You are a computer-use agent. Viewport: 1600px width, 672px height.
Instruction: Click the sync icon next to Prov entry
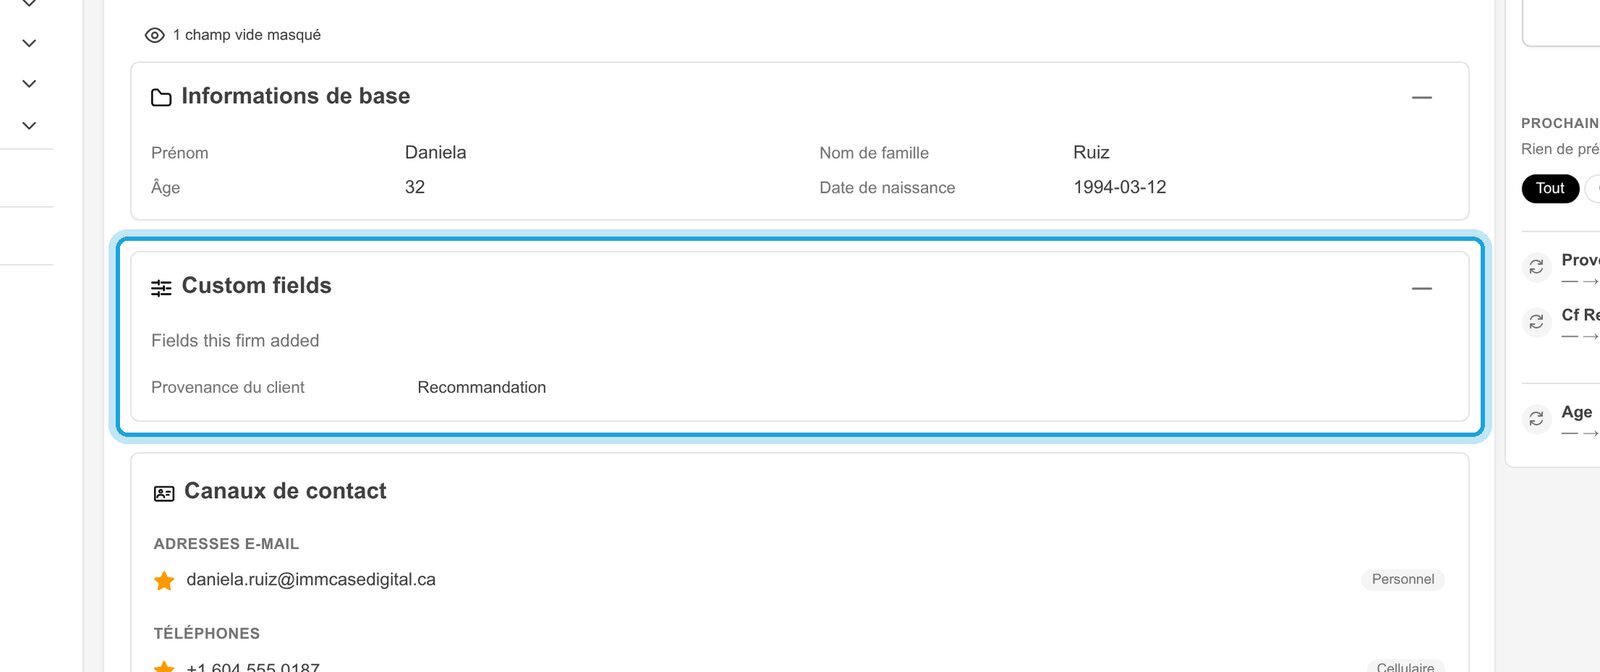[x=1536, y=267]
